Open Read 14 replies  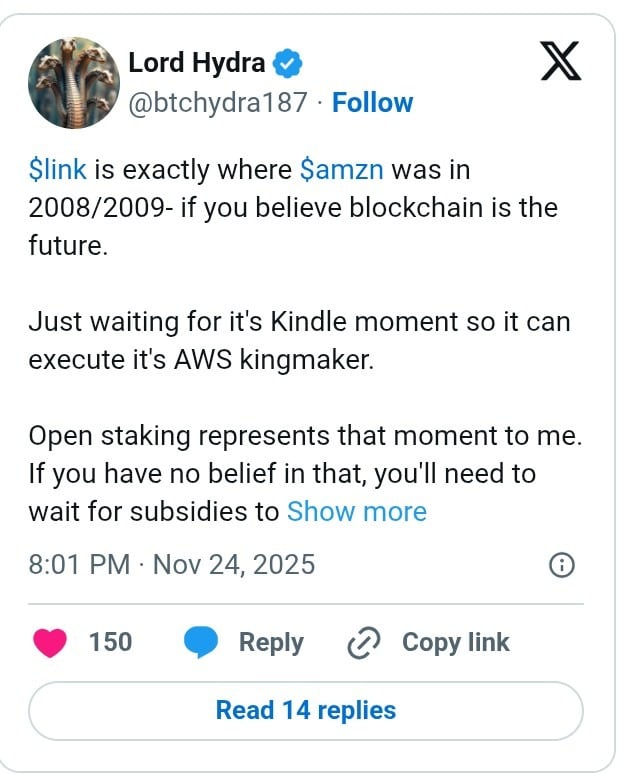[x=306, y=710]
